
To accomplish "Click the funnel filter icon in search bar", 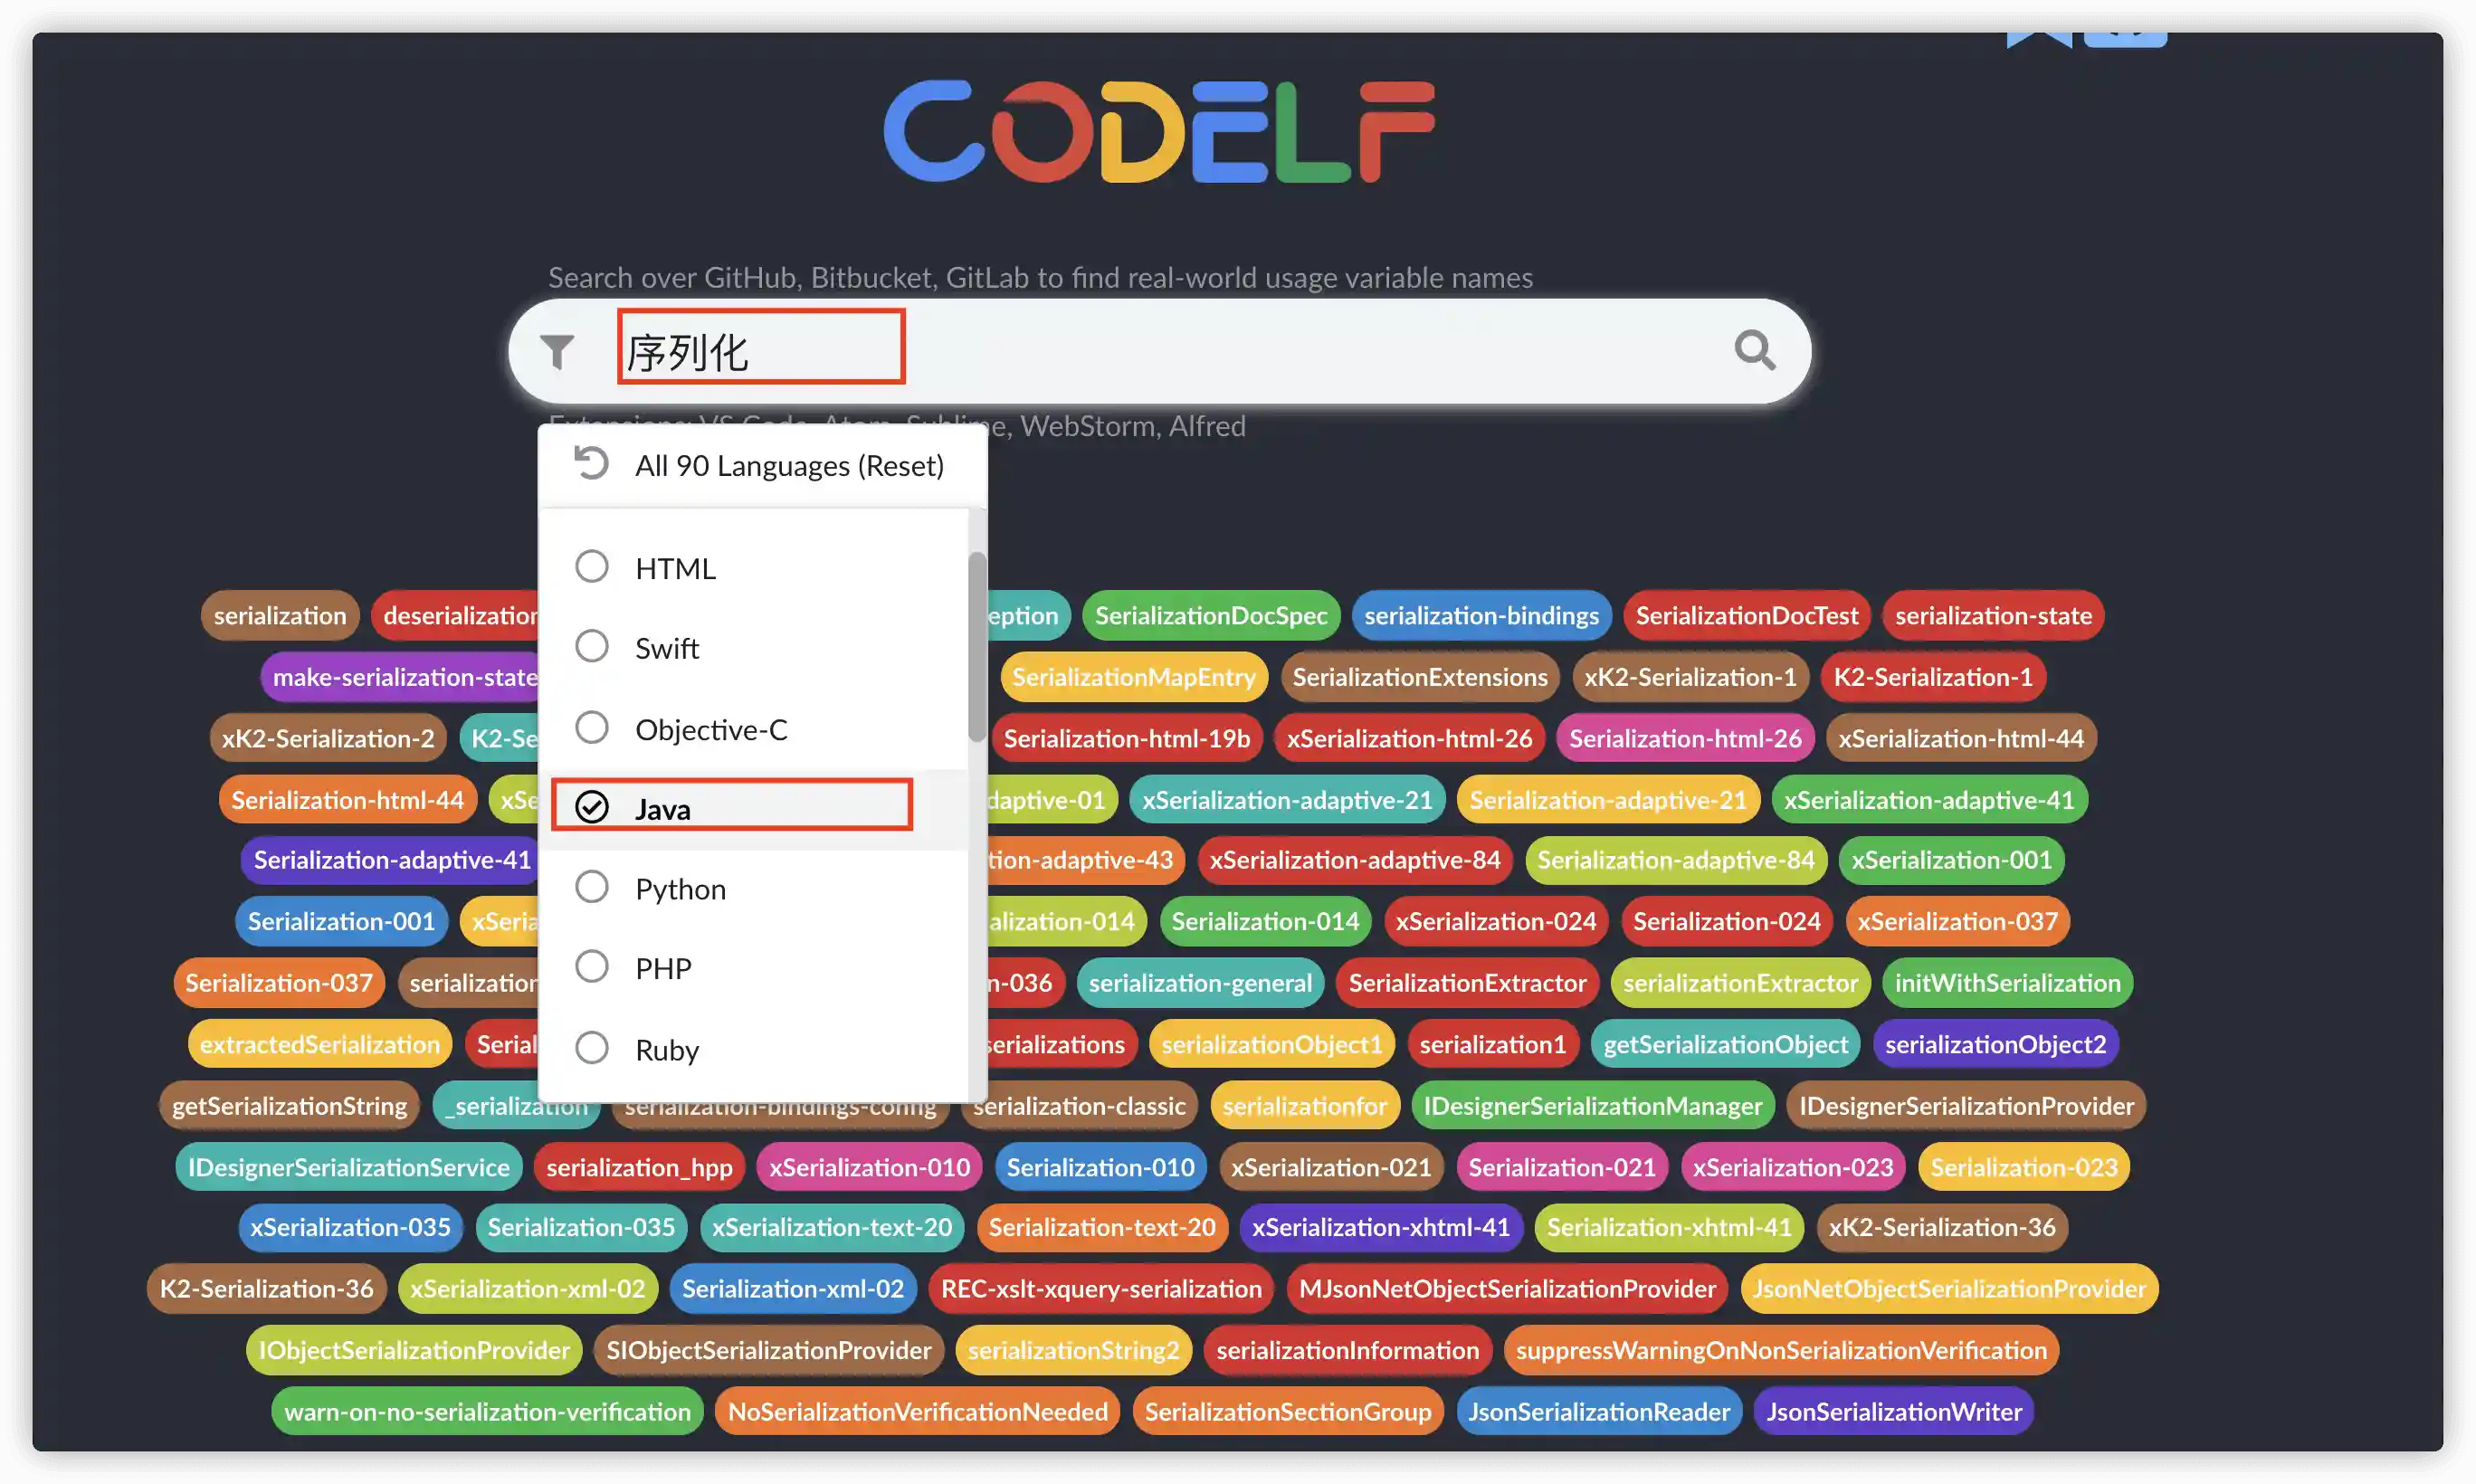I will coord(557,351).
